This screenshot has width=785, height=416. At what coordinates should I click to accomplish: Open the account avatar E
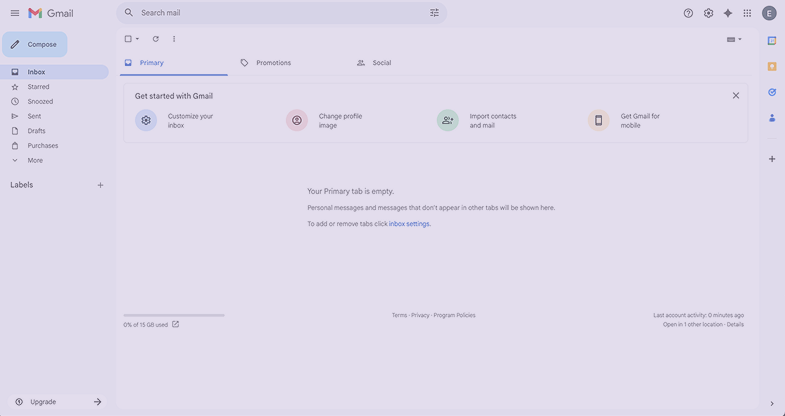[769, 13]
